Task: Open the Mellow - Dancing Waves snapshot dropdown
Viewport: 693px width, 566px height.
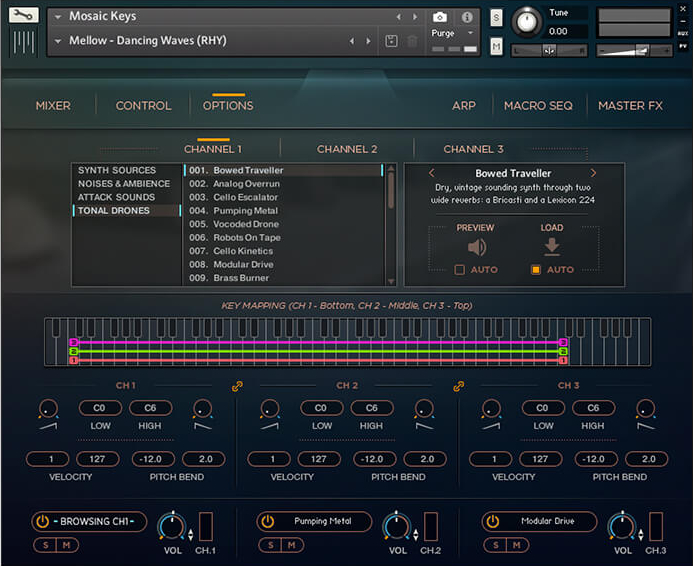Action: click(57, 41)
